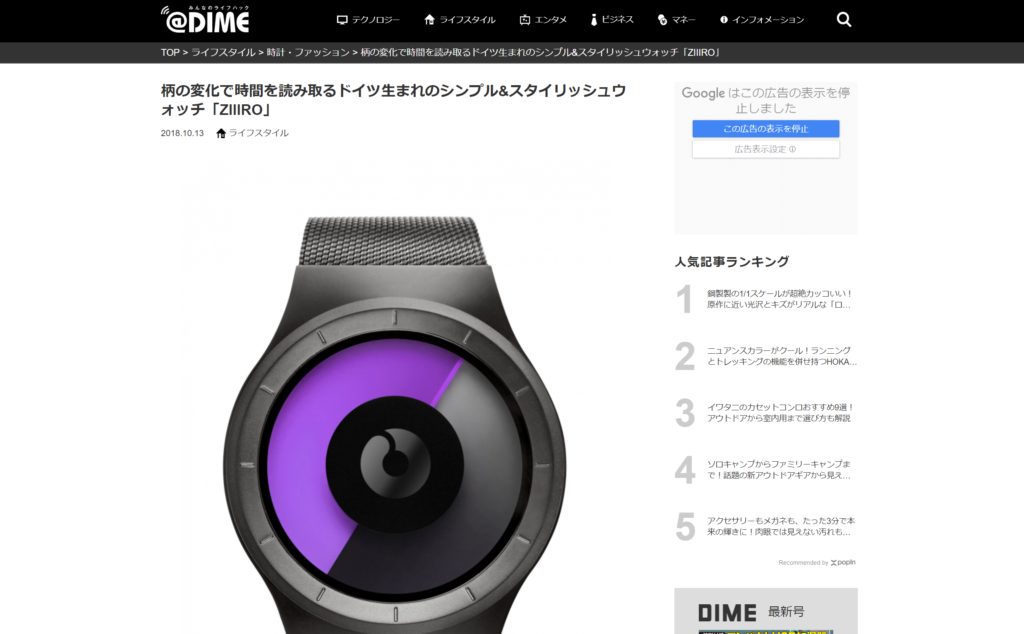Image resolution: width=1024 pixels, height=634 pixels.
Task: Click the ライフスタイル breadcrumb link
Action: pyautogui.click(x=223, y=52)
